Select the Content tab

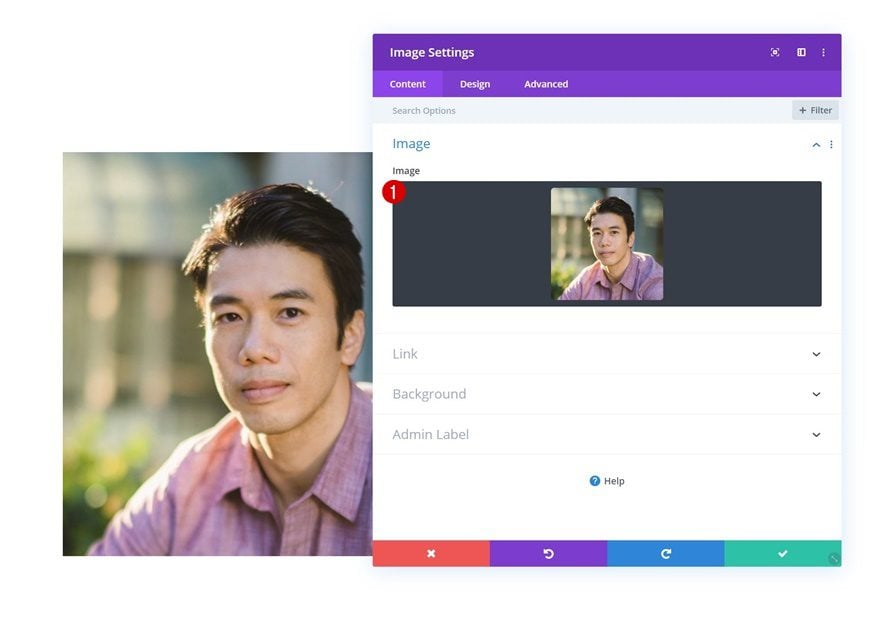(x=407, y=84)
